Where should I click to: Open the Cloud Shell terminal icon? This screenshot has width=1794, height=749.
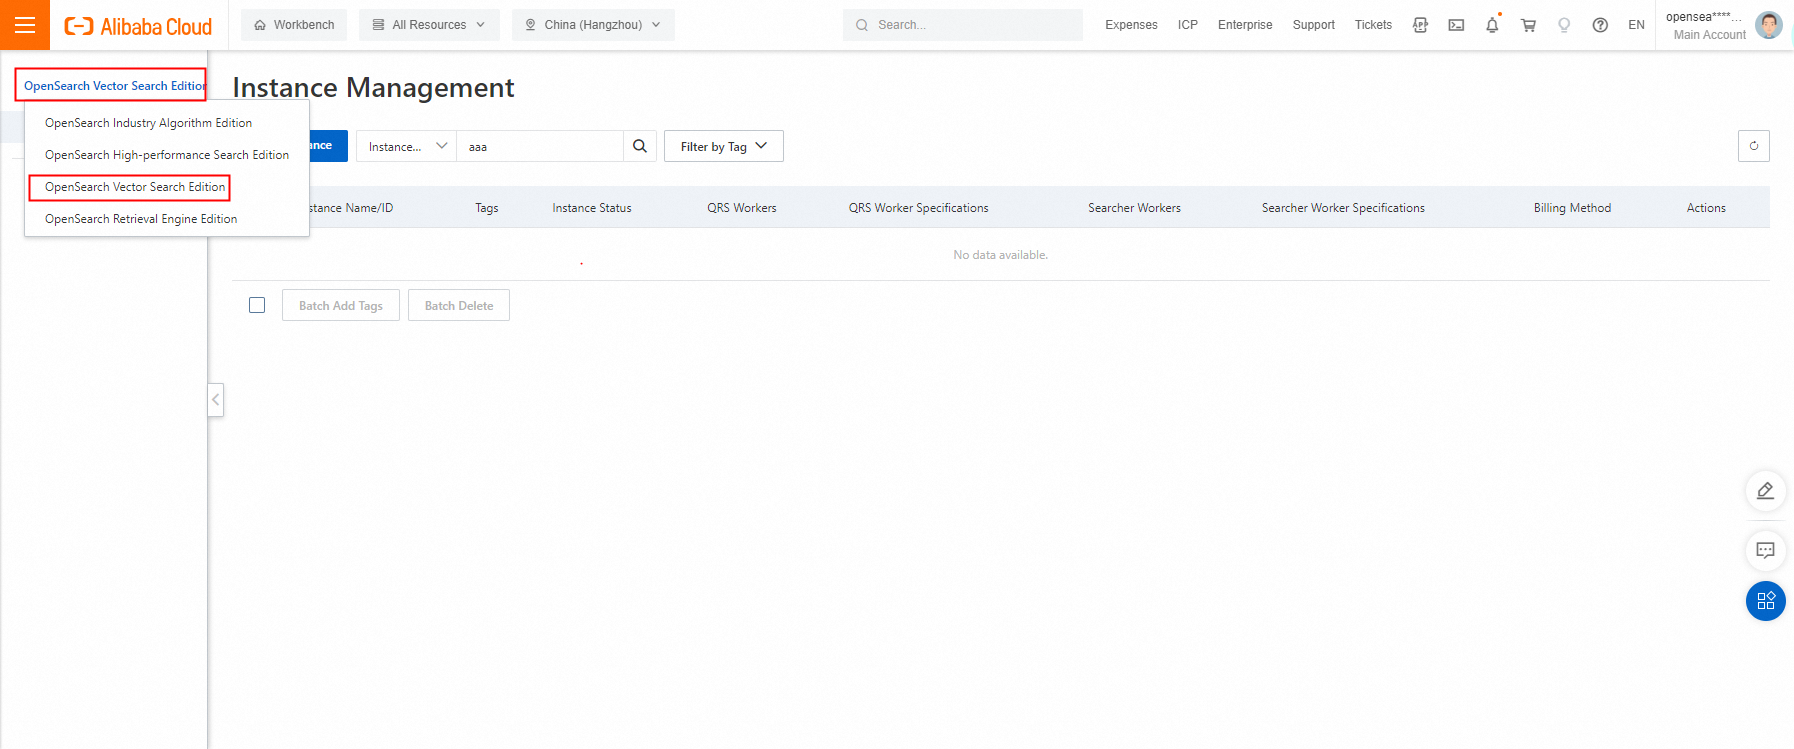[1456, 25]
